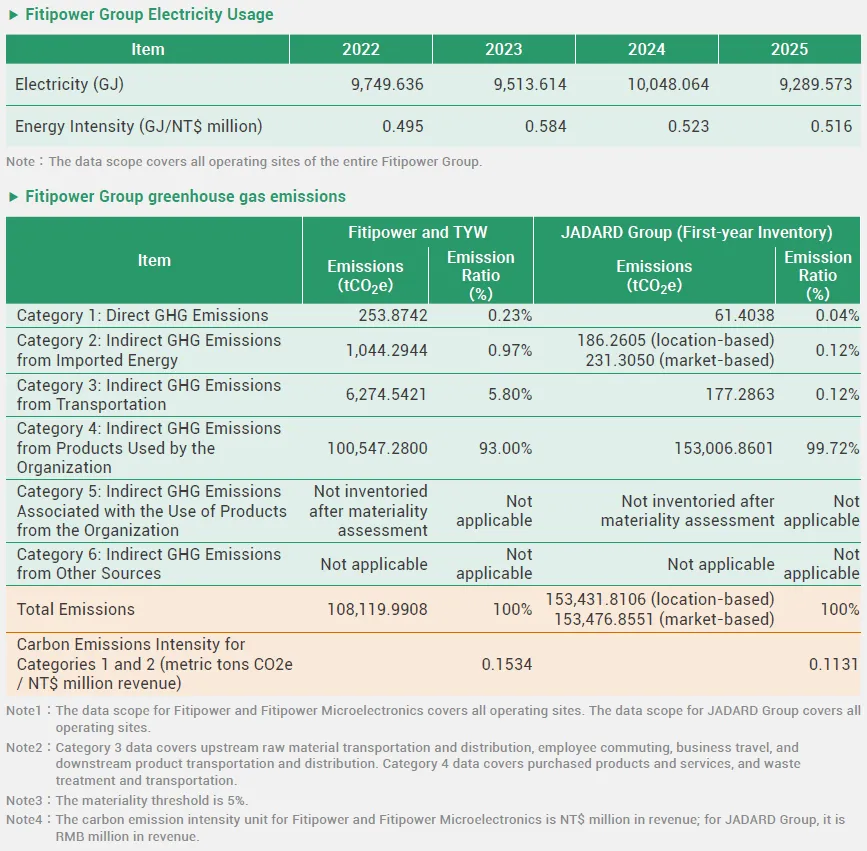
Task: Click the value 9,289.573
Action: pyautogui.click(x=816, y=84)
